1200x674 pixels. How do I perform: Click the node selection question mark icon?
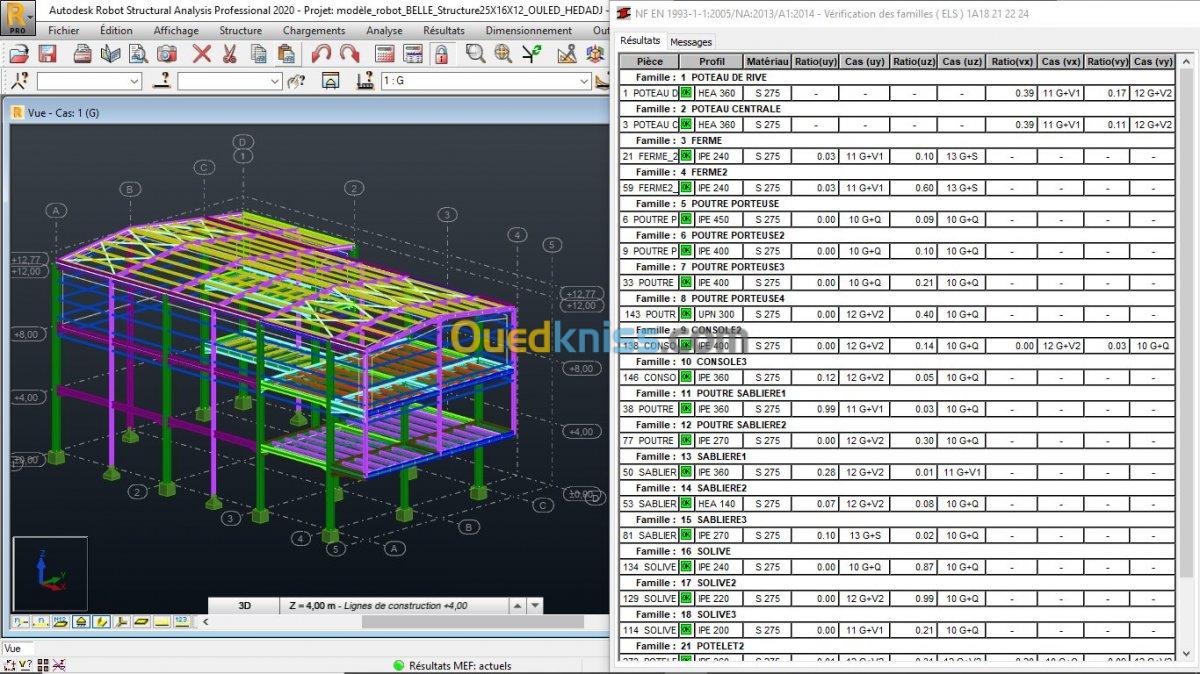point(19,81)
